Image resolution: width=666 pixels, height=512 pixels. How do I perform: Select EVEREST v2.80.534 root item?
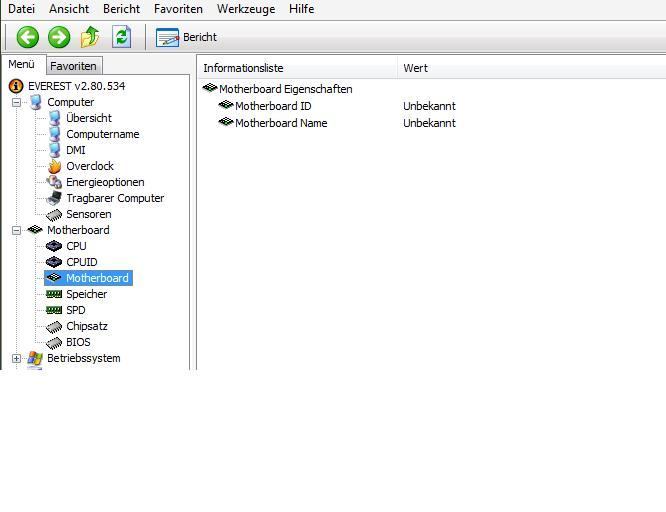[76, 86]
